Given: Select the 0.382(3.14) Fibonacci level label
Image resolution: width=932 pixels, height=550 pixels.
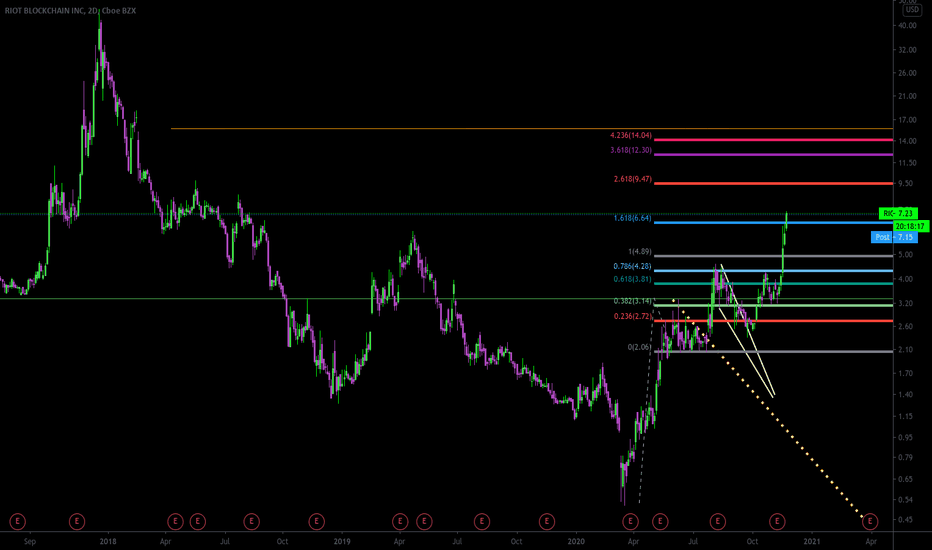Looking at the screenshot, I should click(x=632, y=301).
